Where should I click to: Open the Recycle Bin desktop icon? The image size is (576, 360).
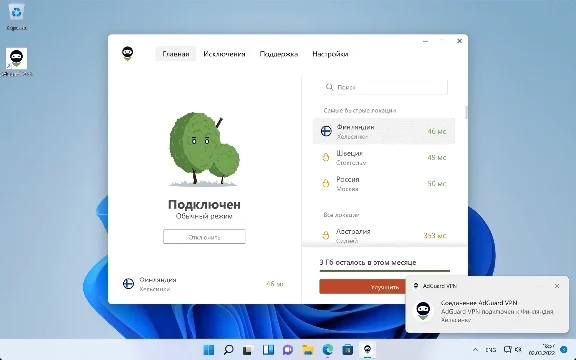16,17
